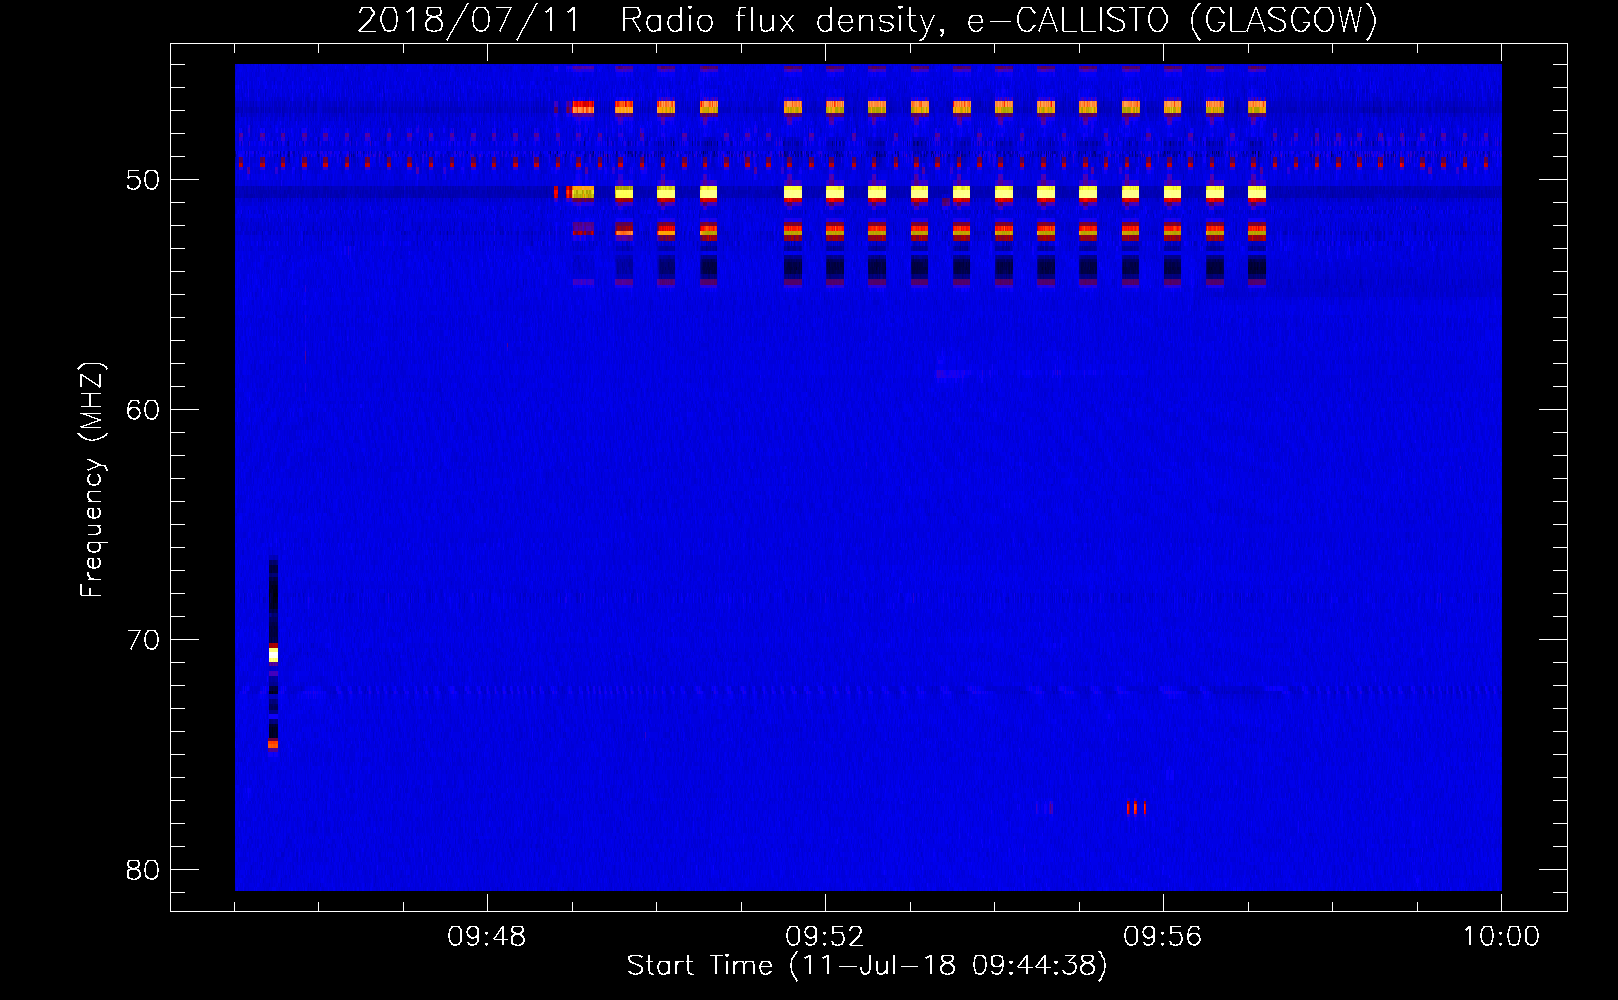Viewport: 1618px width, 1000px height.
Task: Click the 'Frequency (MHZ)' y-axis label
Action: [x=92, y=480]
